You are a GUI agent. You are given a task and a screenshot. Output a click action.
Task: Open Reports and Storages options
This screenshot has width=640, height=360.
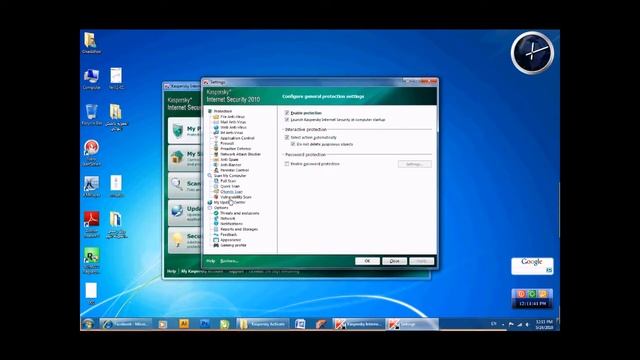239,229
